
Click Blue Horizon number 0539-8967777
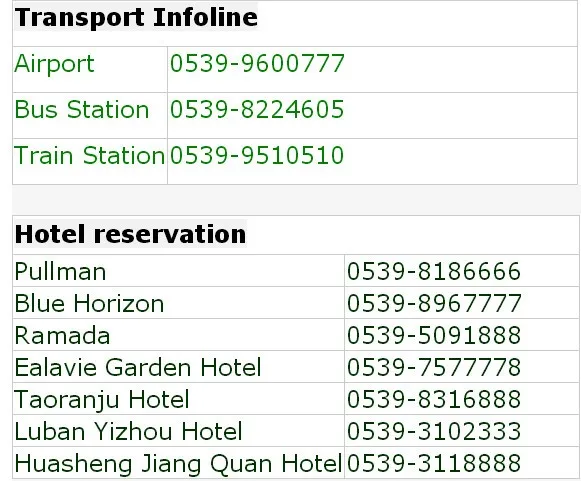(x=434, y=303)
